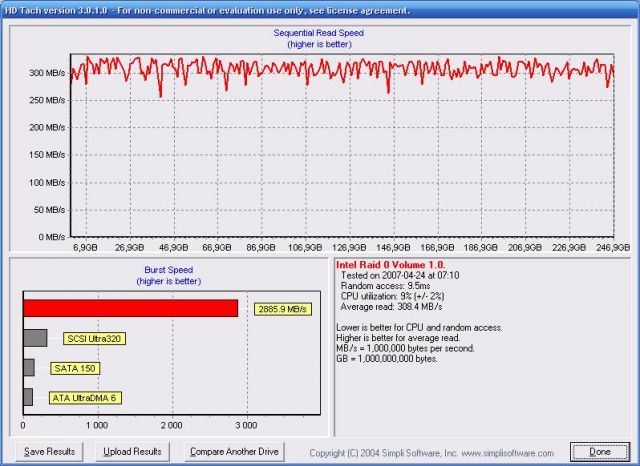640x466 pixels.
Task: Choose Compare Another Drive
Action: pos(234,452)
